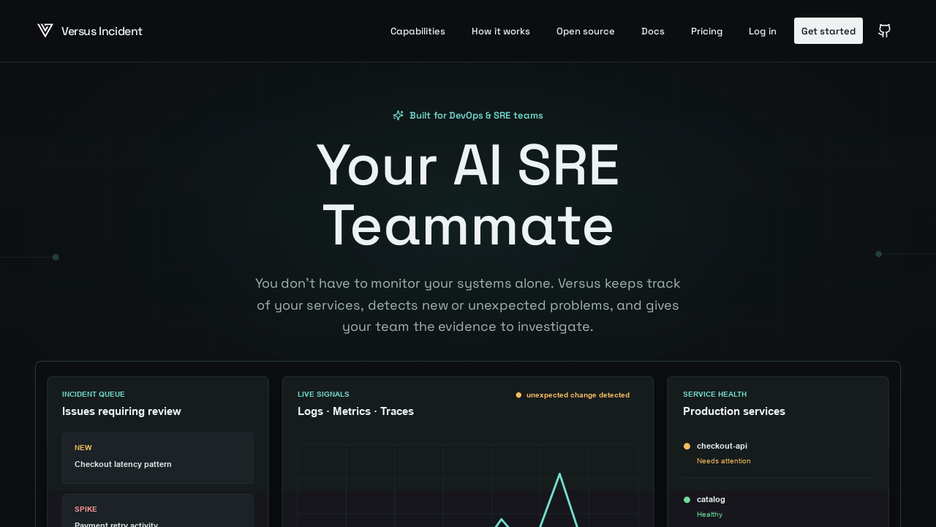The height and width of the screenshot is (527, 936).
Task: Open the Capabilities nav item
Action: tap(417, 31)
